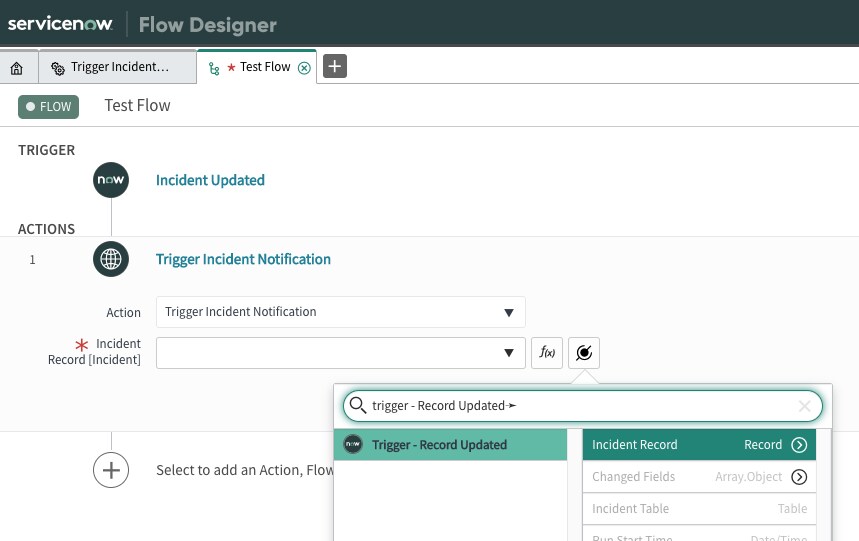The height and width of the screenshot is (541, 859).
Task: Add an action with plus circle
Action: pos(111,470)
